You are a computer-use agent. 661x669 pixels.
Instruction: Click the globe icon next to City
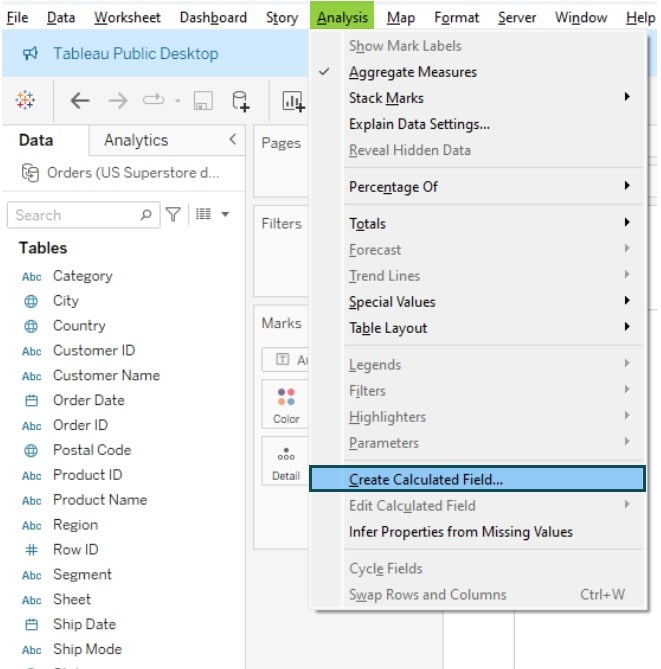pyautogui.click(x=31, y=301)
